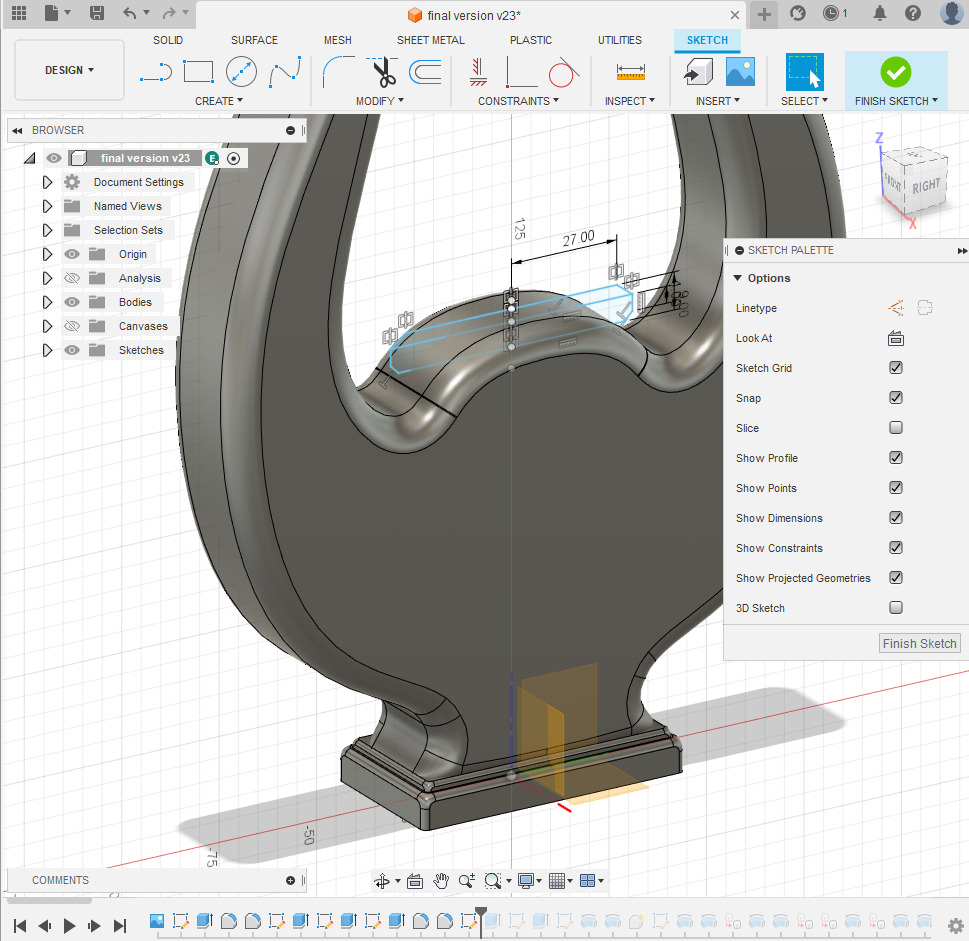Hide the Bodies folder visibility
969x941 pixels.
pyautogui.click(x=71, y=302)
